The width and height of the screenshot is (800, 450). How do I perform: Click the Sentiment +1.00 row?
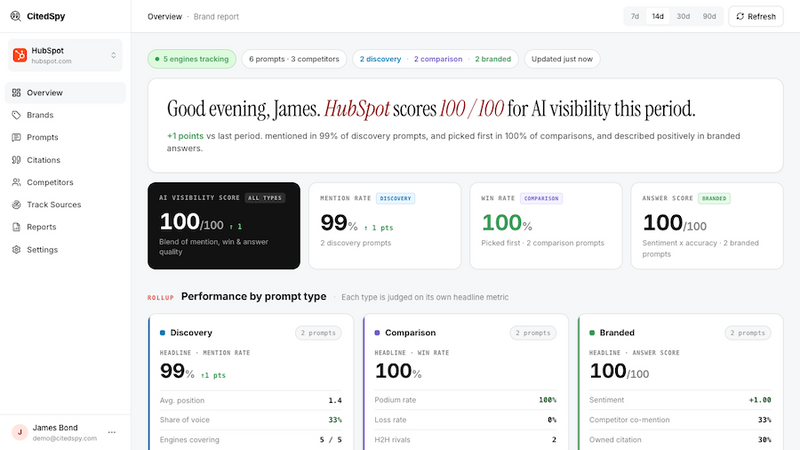(680, 400)
